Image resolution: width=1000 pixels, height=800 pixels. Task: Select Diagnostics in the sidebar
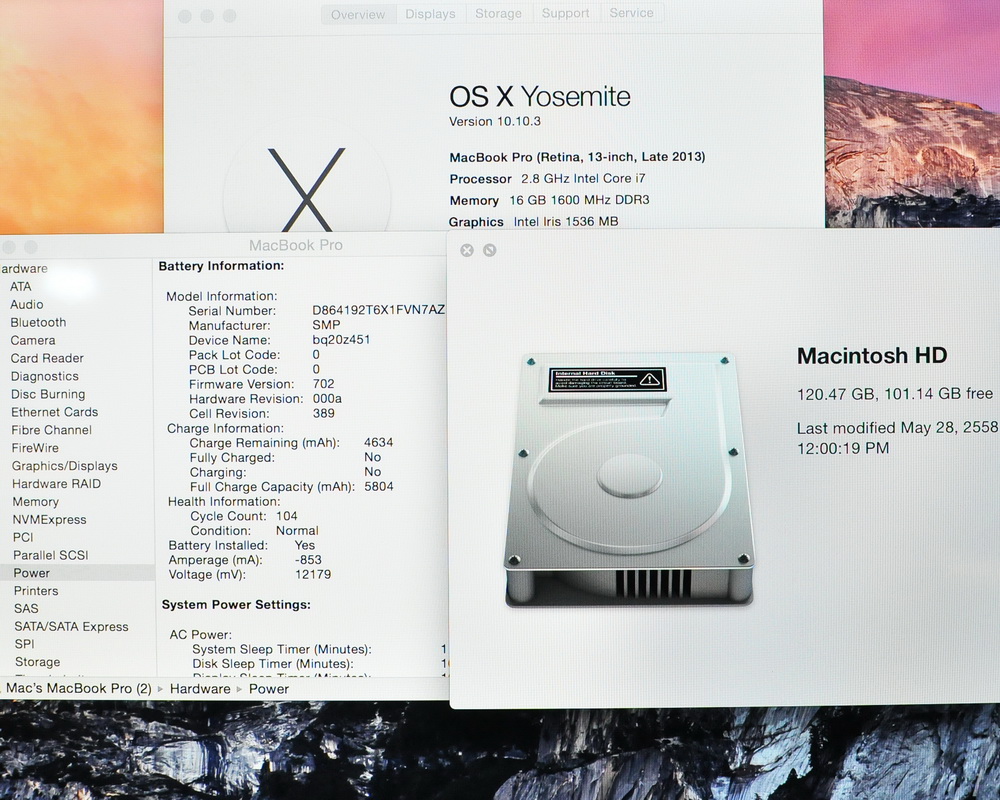(45, 376)
